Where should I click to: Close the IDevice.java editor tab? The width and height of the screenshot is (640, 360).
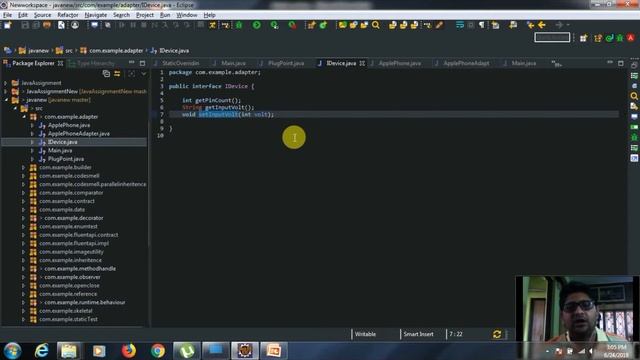pyautogui.click(x=362, y=63)
